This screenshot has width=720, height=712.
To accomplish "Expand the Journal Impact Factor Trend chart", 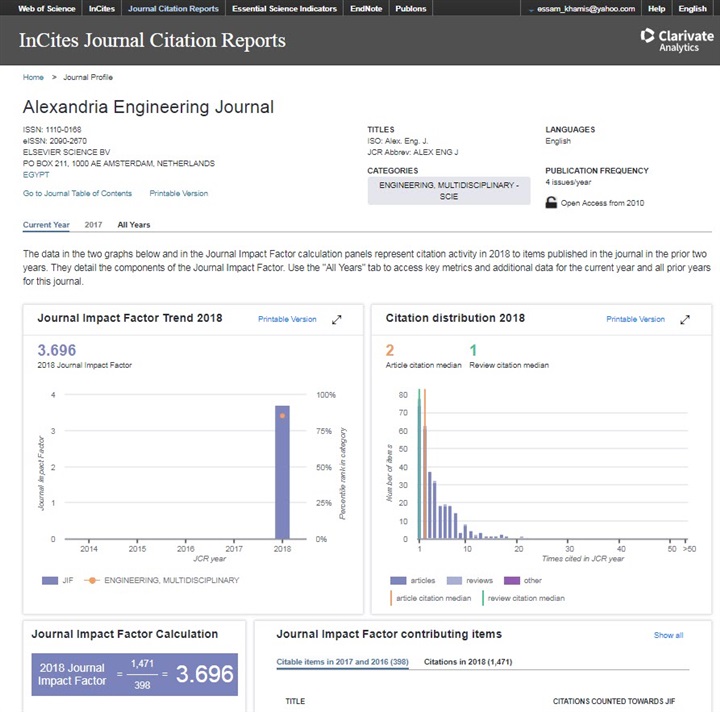I will pos(337,319).
